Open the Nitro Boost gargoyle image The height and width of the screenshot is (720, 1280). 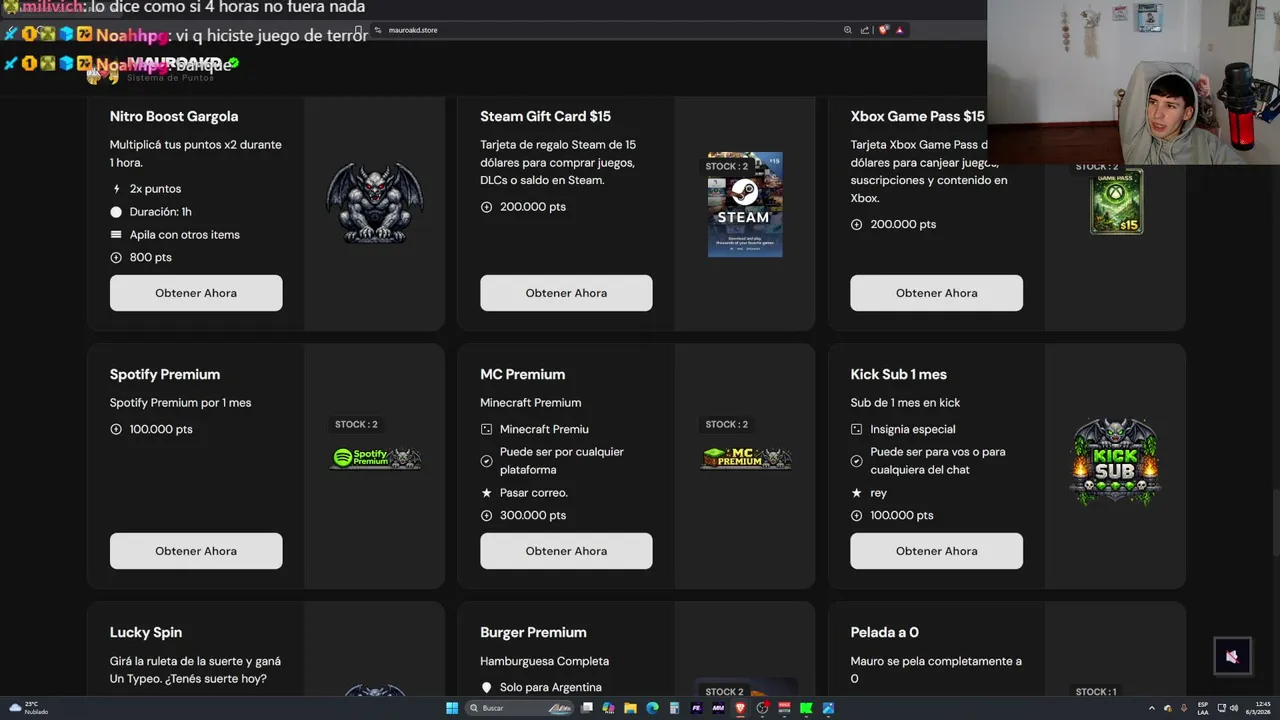375,203
